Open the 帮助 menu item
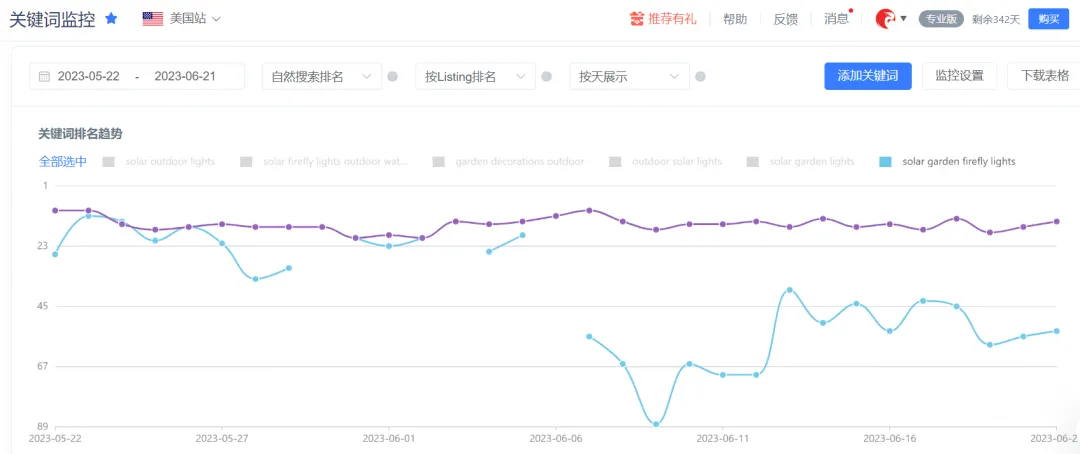 tap(735, 19)
